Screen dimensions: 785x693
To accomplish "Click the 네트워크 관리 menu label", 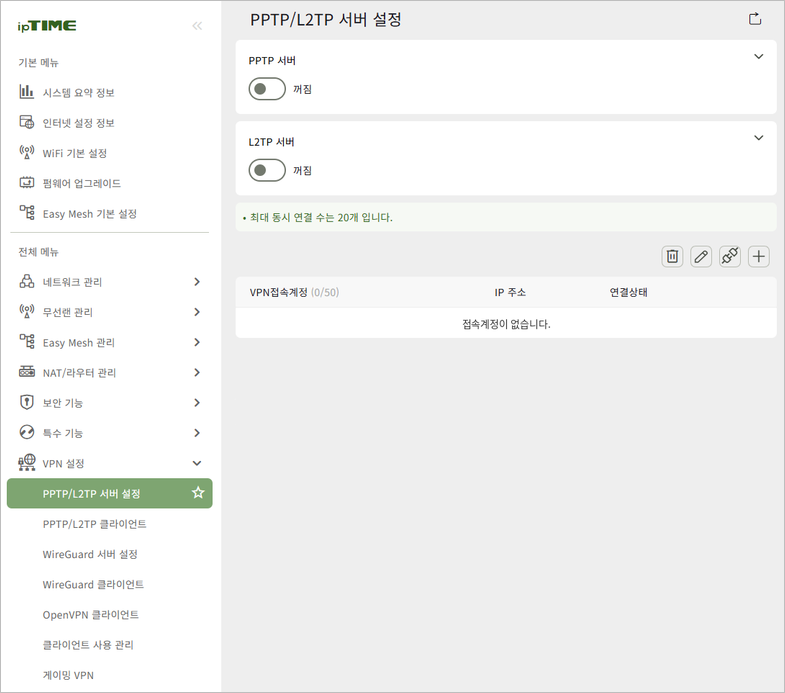I will [x=72, y=282].
